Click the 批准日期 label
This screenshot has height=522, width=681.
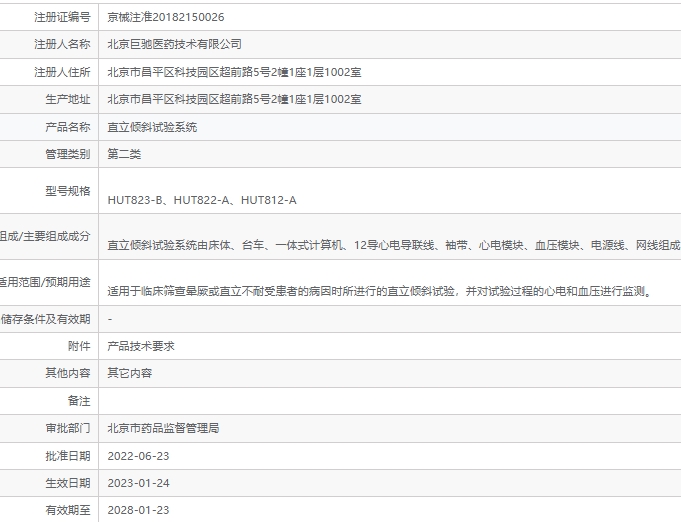(68, 456)
